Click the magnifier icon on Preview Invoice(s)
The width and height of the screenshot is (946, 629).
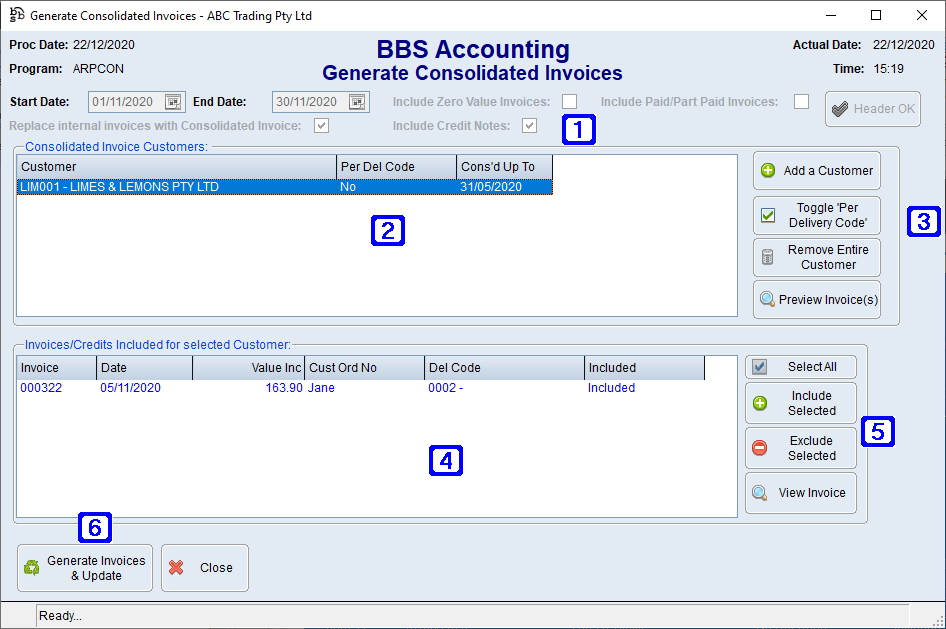(x=768, y=299)
